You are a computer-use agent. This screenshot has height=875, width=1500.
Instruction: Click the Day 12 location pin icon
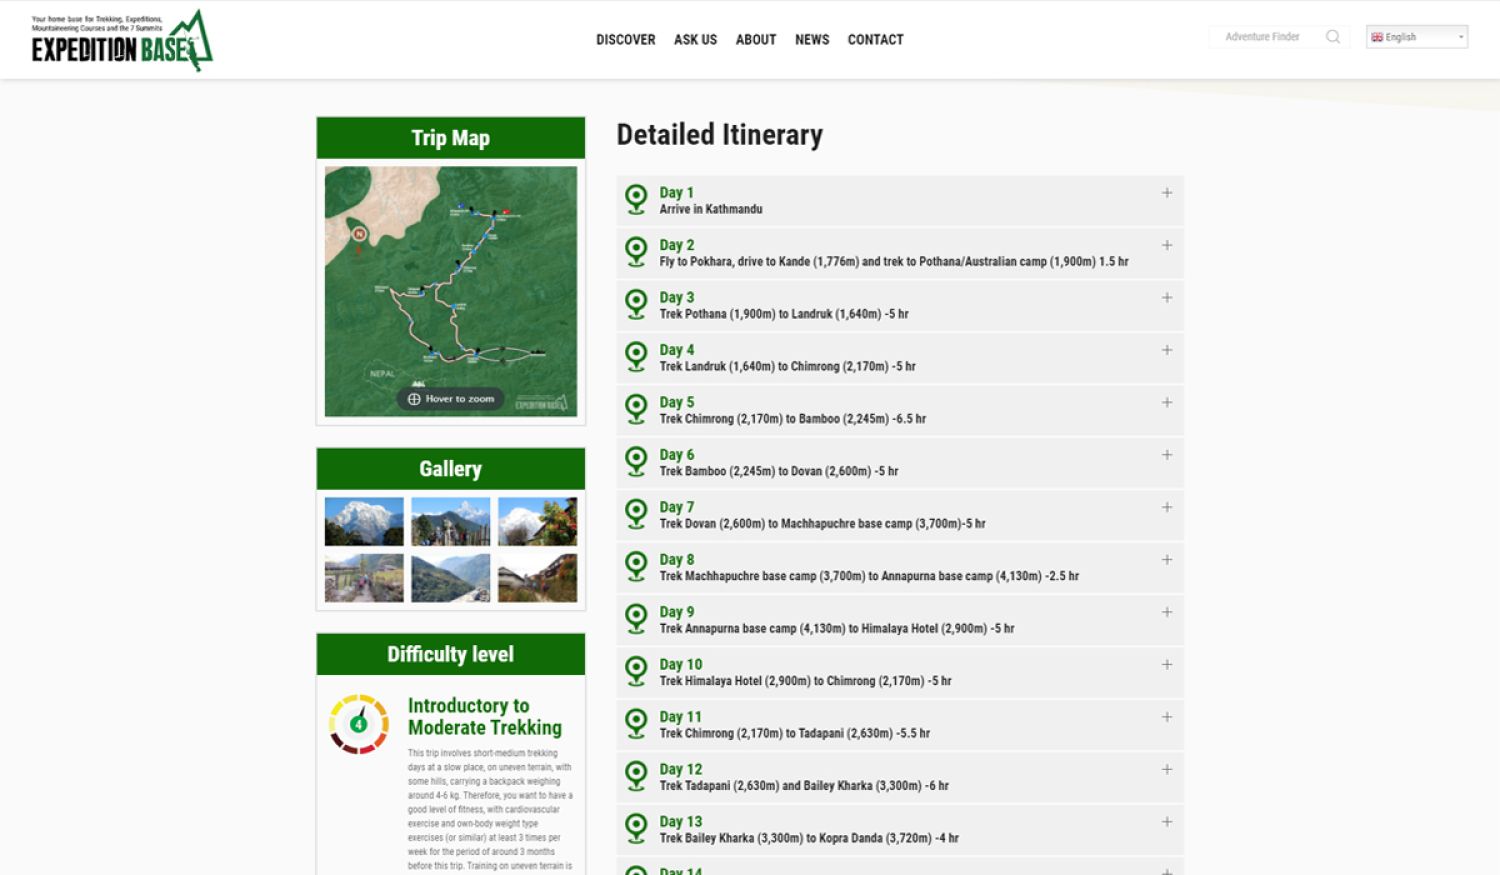coord(636,776)
